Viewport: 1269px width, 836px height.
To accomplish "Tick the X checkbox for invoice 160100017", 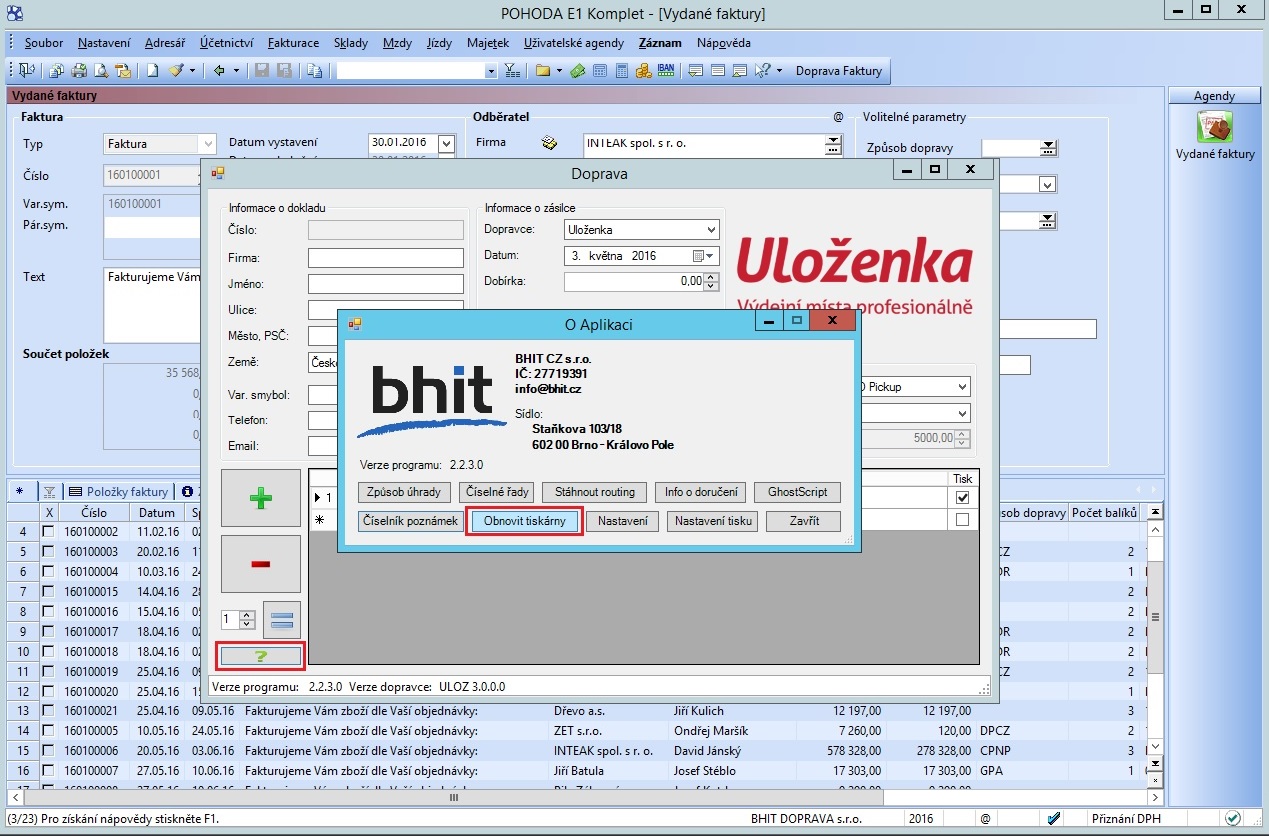I will 48,632.
